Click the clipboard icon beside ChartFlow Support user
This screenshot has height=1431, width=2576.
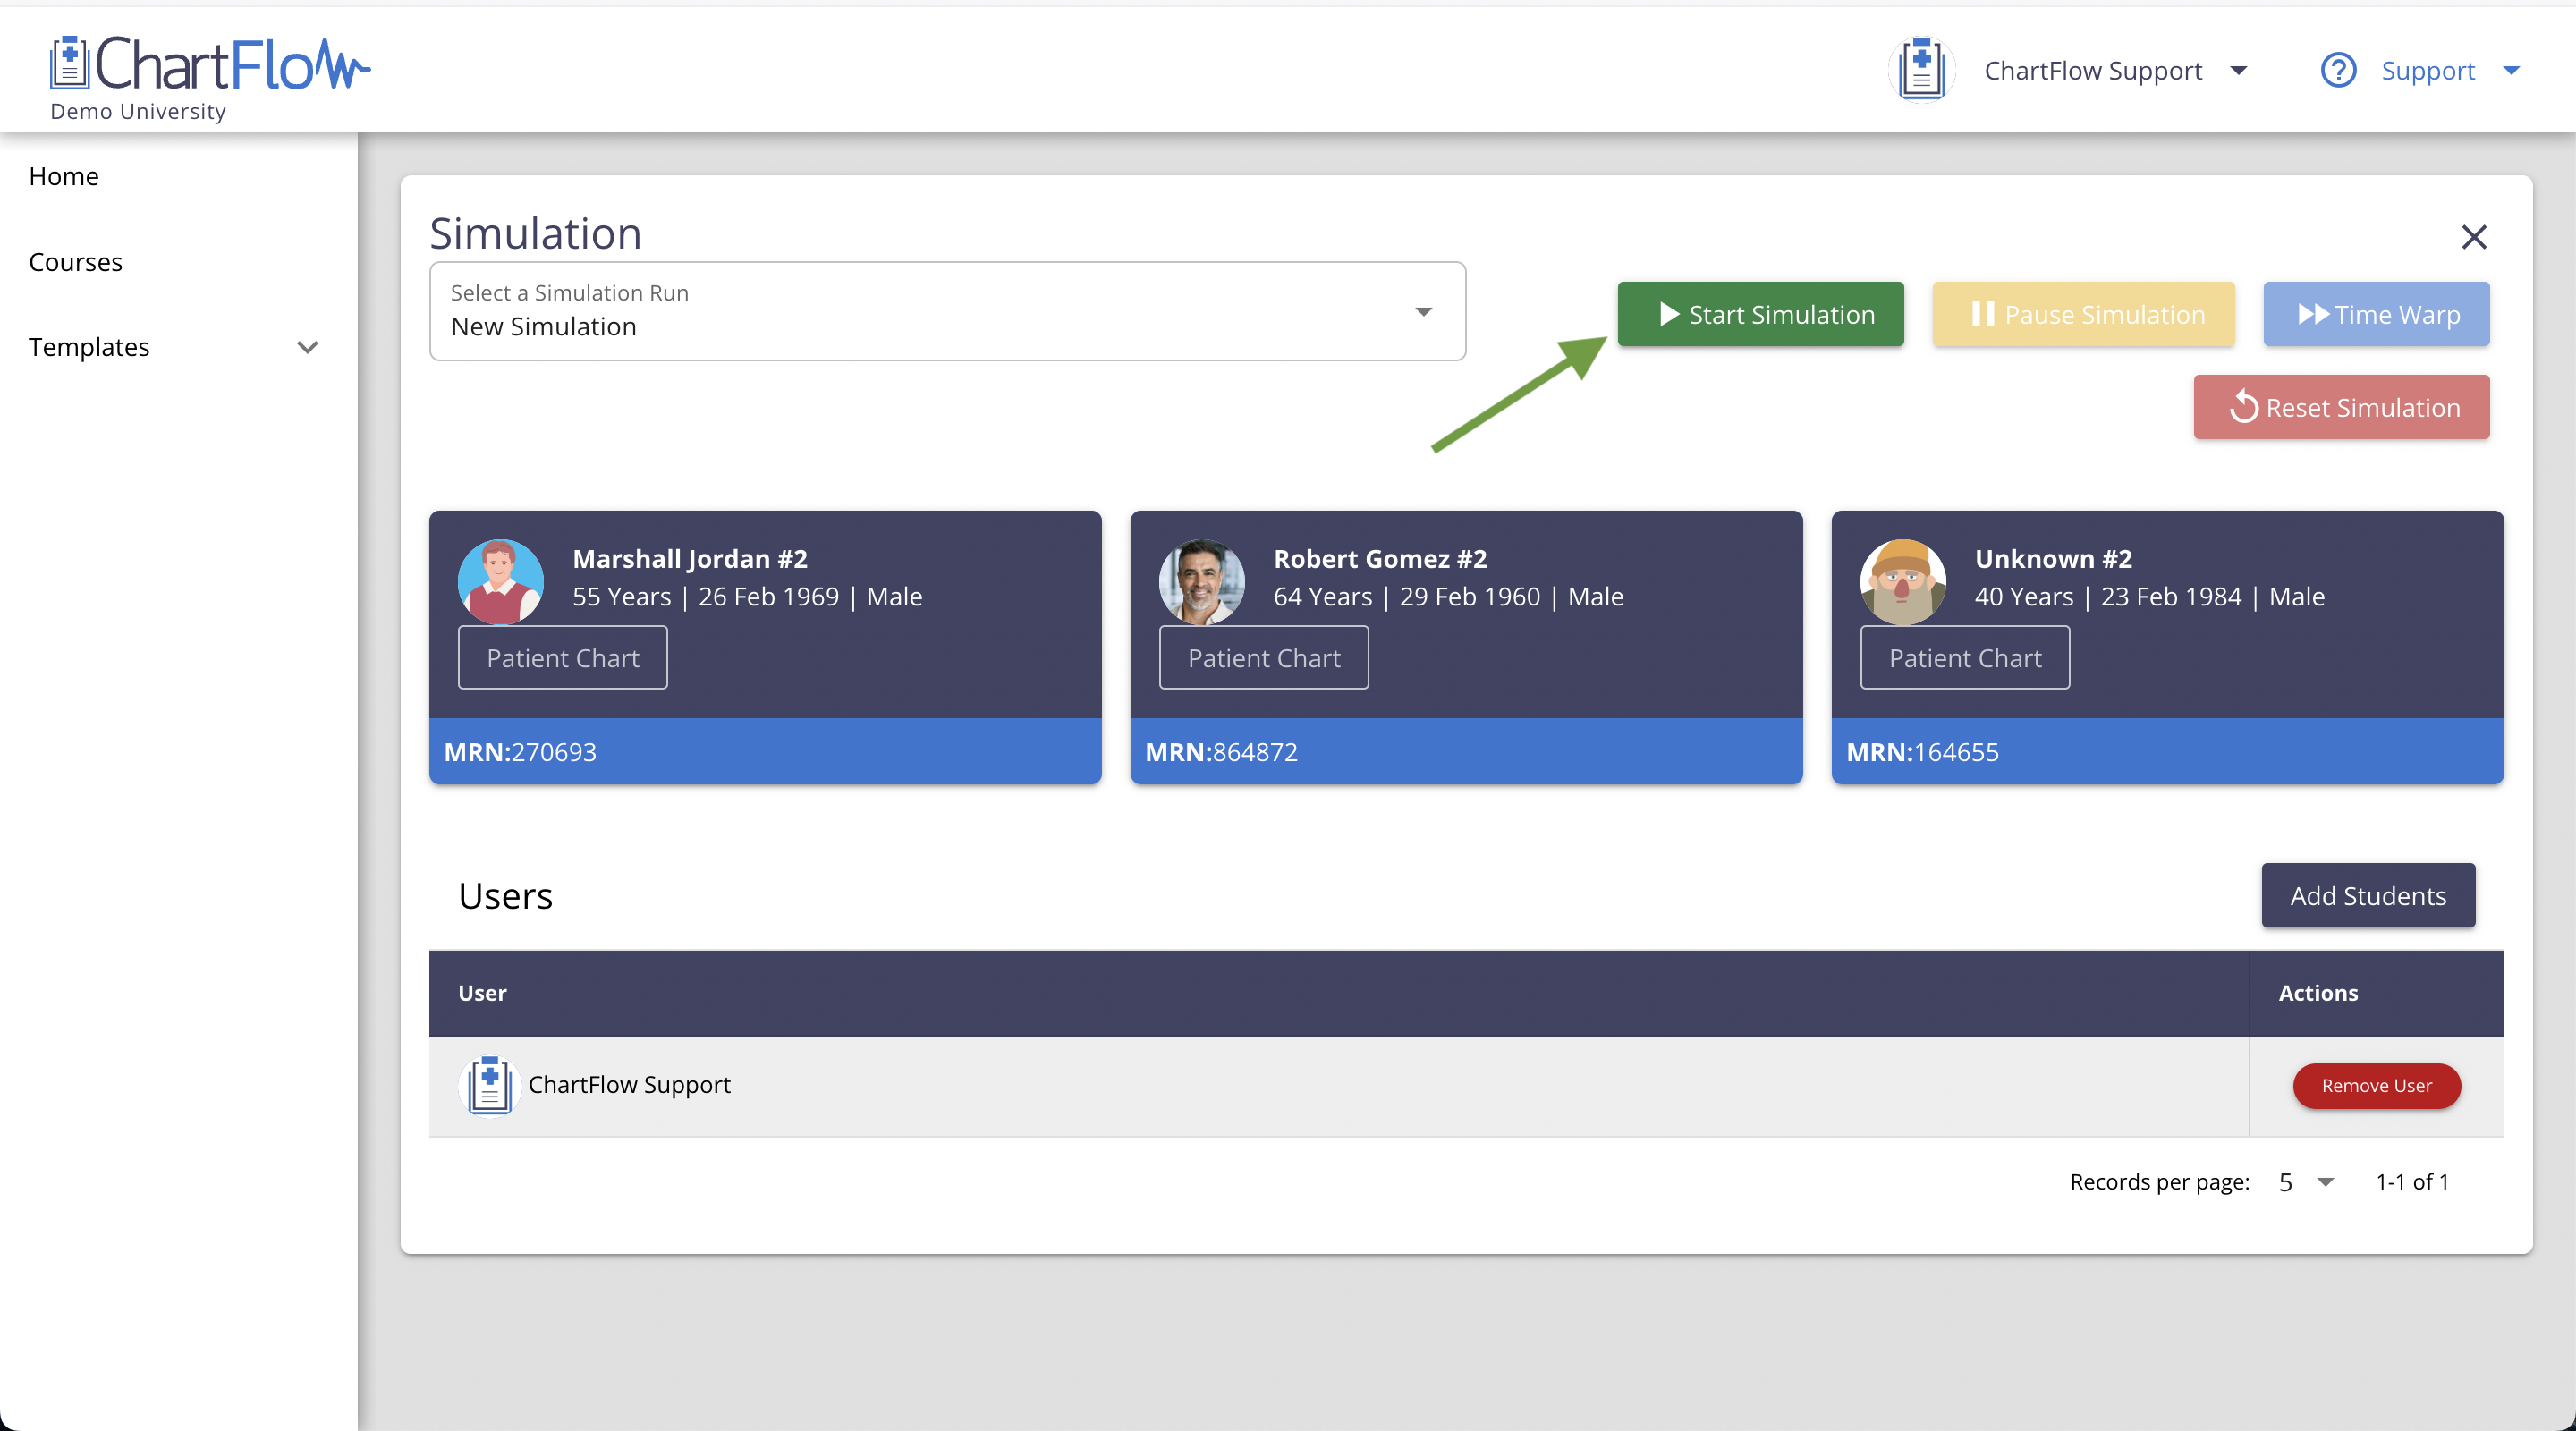click(489, 1085)
